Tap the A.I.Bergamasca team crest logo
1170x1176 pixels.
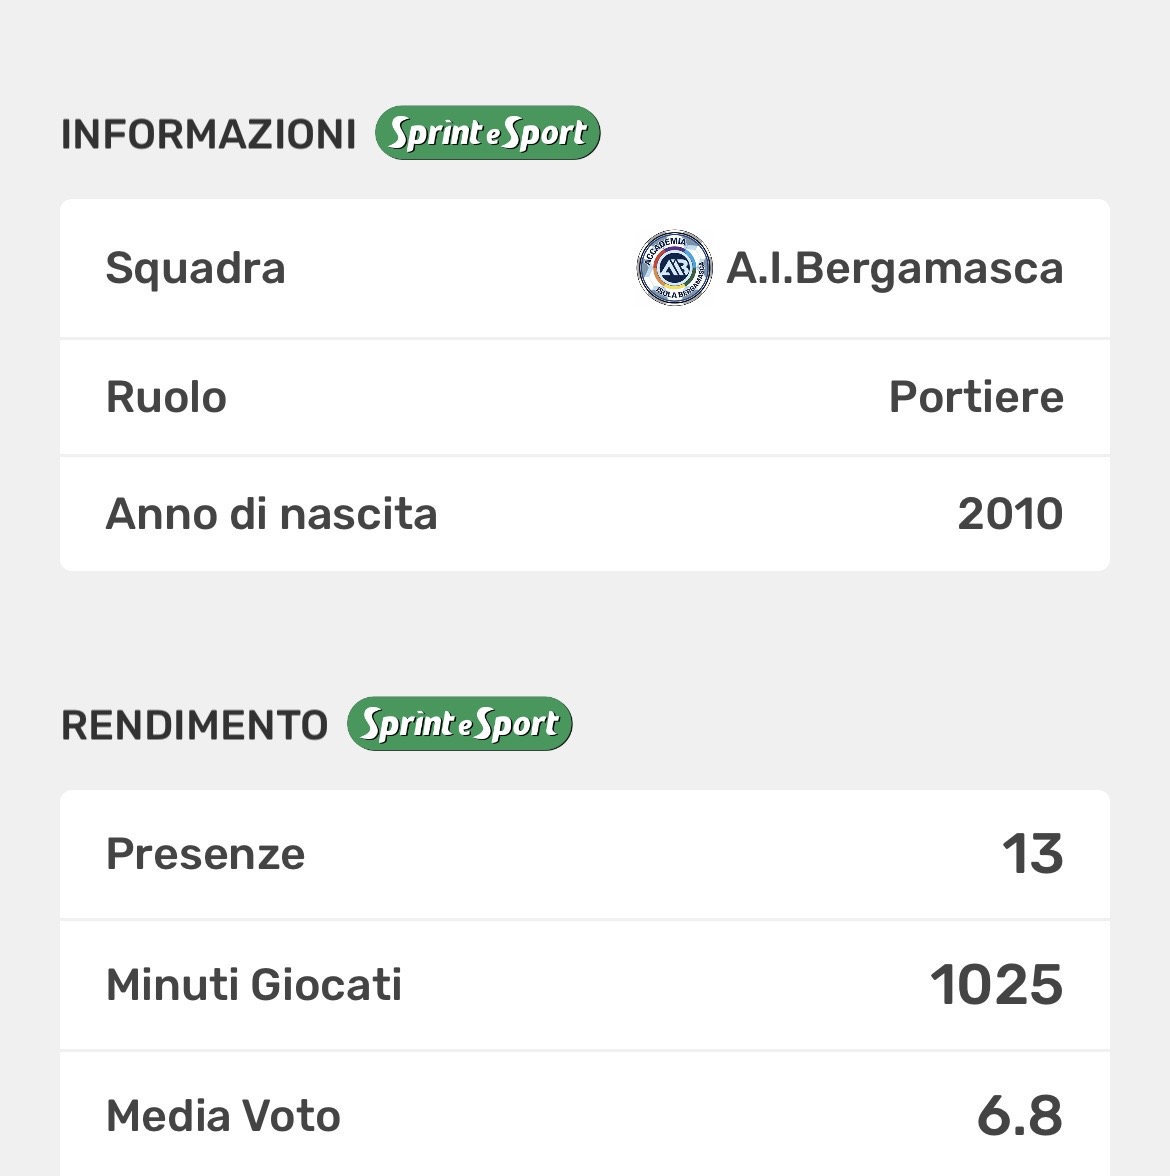point(675,268)
